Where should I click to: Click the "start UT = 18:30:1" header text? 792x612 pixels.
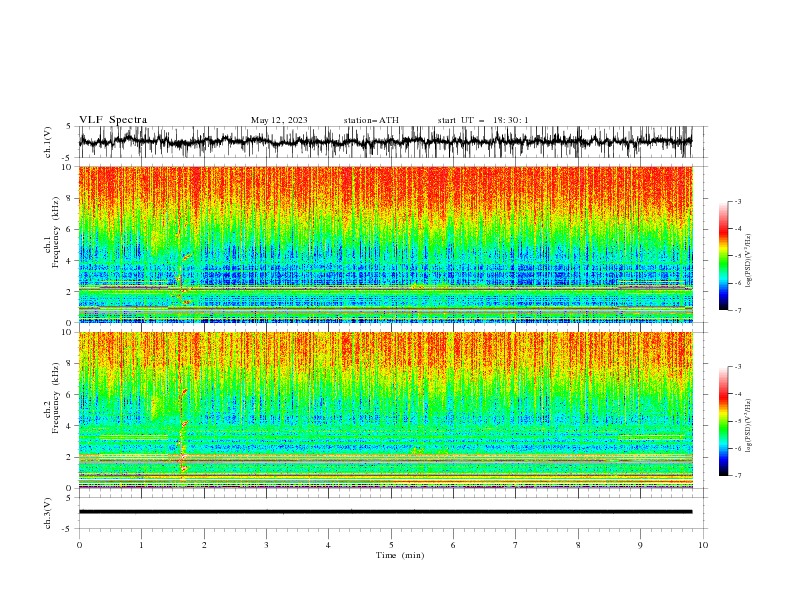[483, 120]
